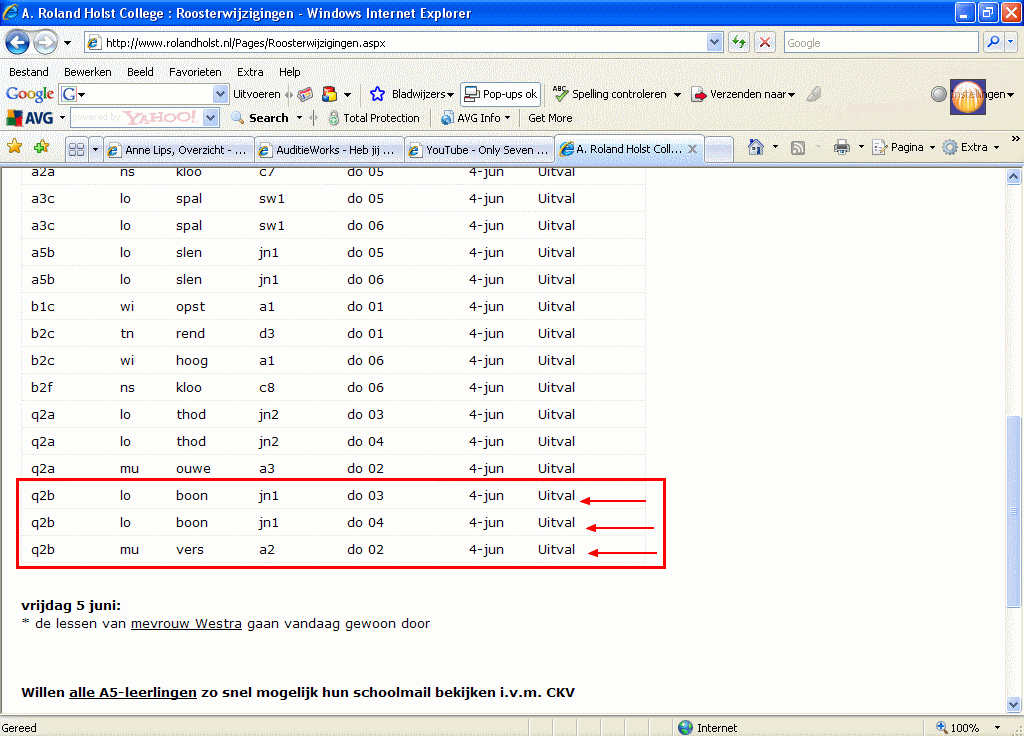Click the scroll-down arrow of the page scrollbar

1014,704
